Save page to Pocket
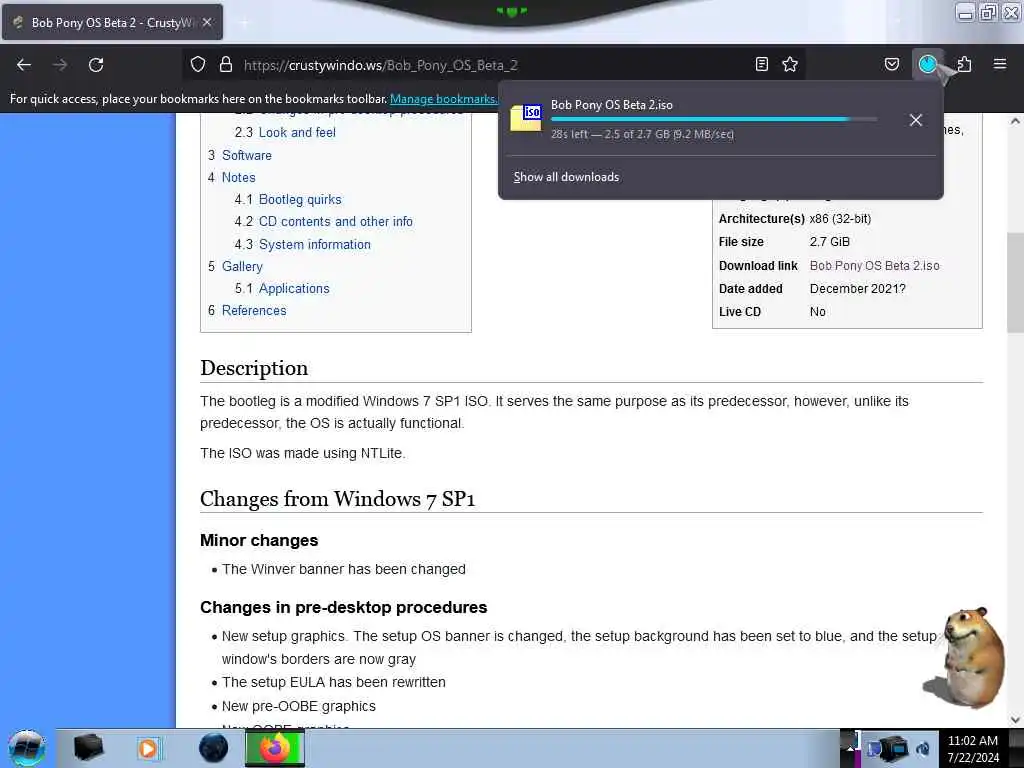Image resolution: width=1024 pixels, height=768 pixels. point(891,64)
